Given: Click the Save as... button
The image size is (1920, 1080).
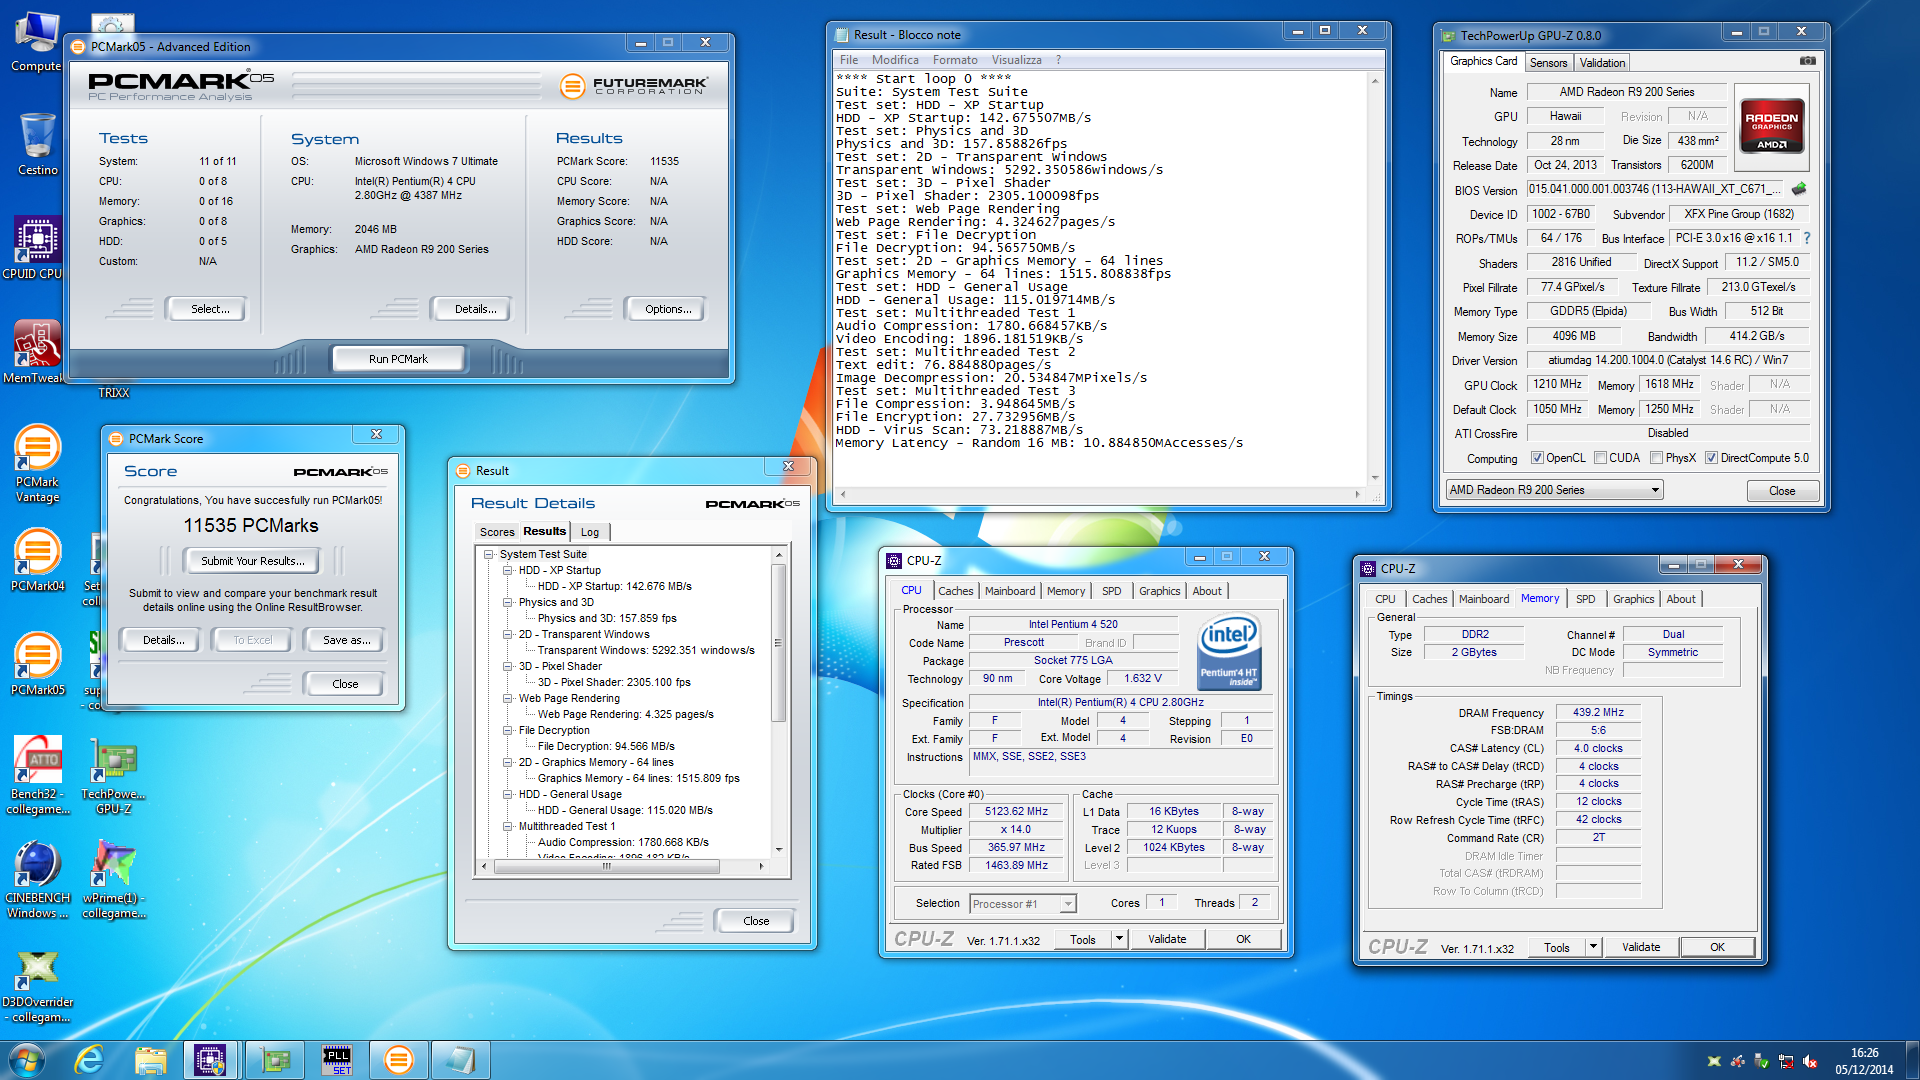Looking at the screenshot, I should coord(346,640).
